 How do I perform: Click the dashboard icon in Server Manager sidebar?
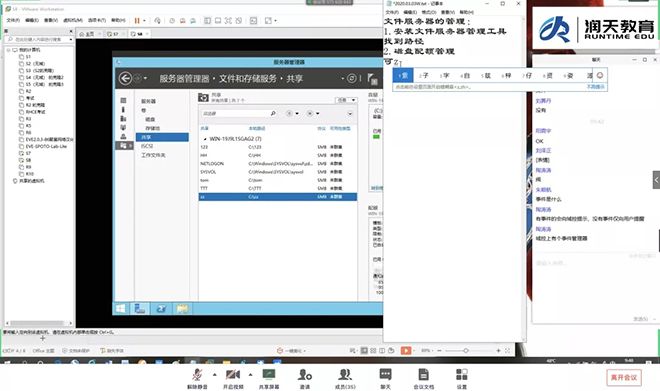(123, 101)
